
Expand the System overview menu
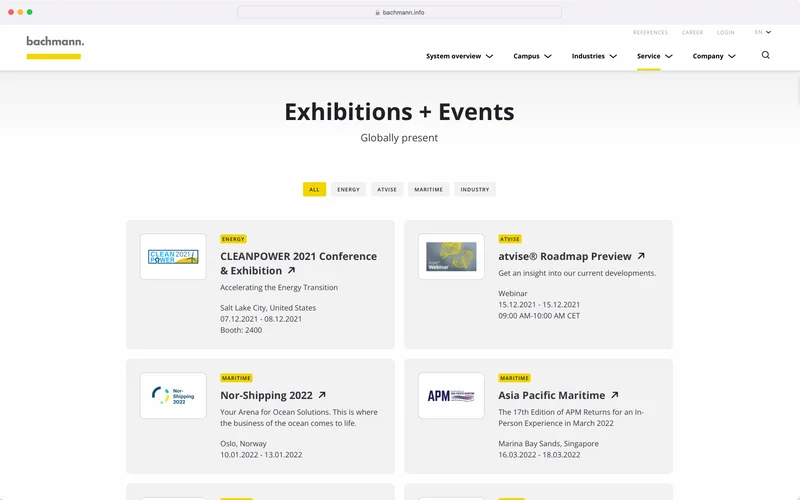point(459,57)
